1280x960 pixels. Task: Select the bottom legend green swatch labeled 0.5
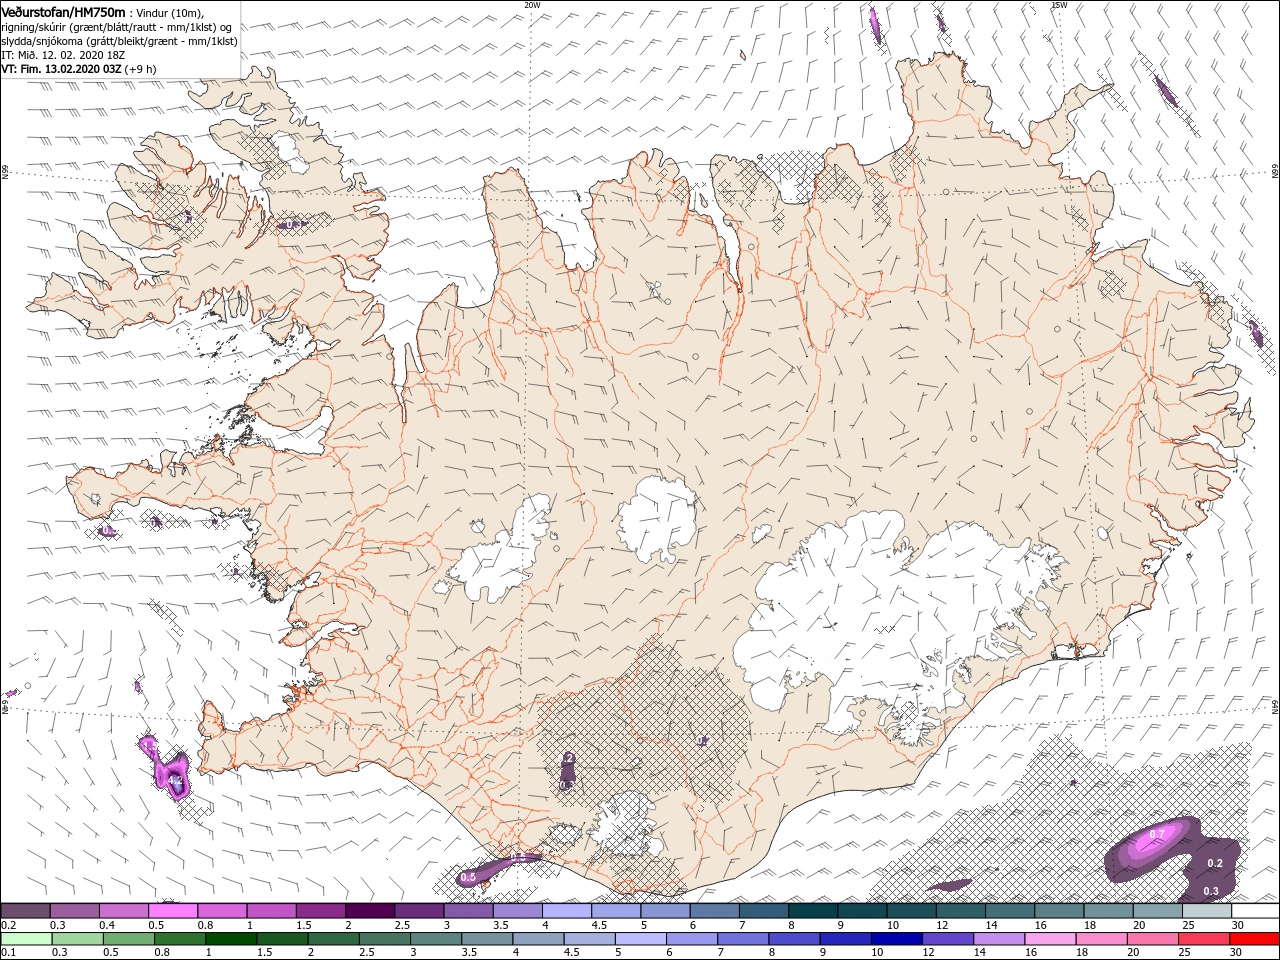pyautogui.click(x=128, y=939)
